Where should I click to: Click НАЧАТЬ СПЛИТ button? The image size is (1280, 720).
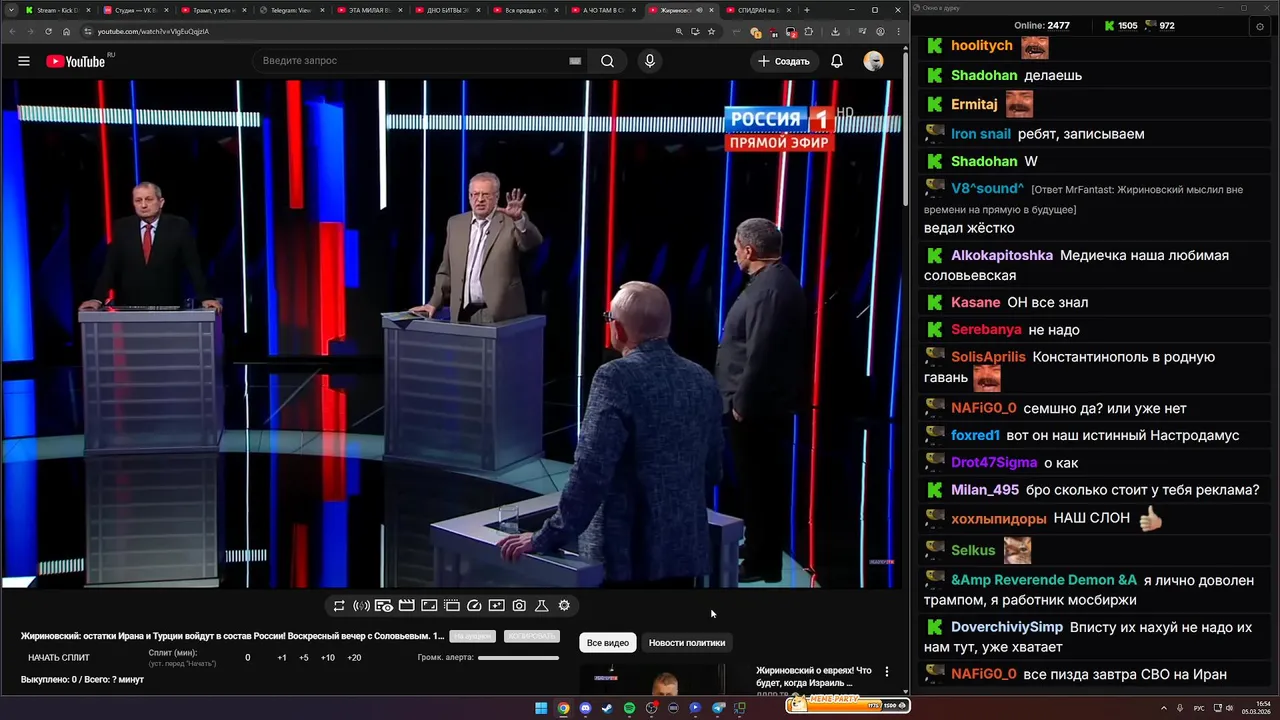59,658
